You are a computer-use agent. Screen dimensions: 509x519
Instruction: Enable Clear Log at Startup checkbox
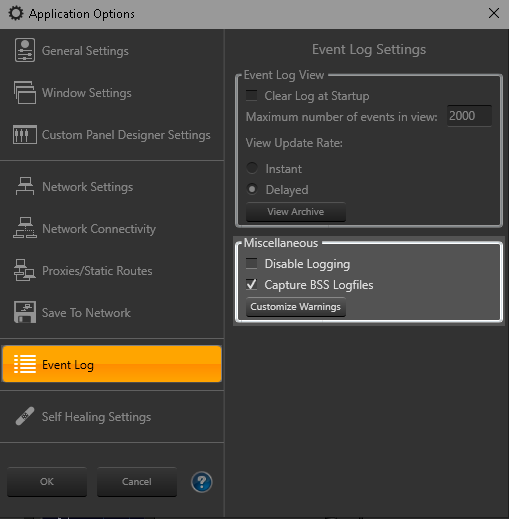pyautogui.click(x=252, y=95)
